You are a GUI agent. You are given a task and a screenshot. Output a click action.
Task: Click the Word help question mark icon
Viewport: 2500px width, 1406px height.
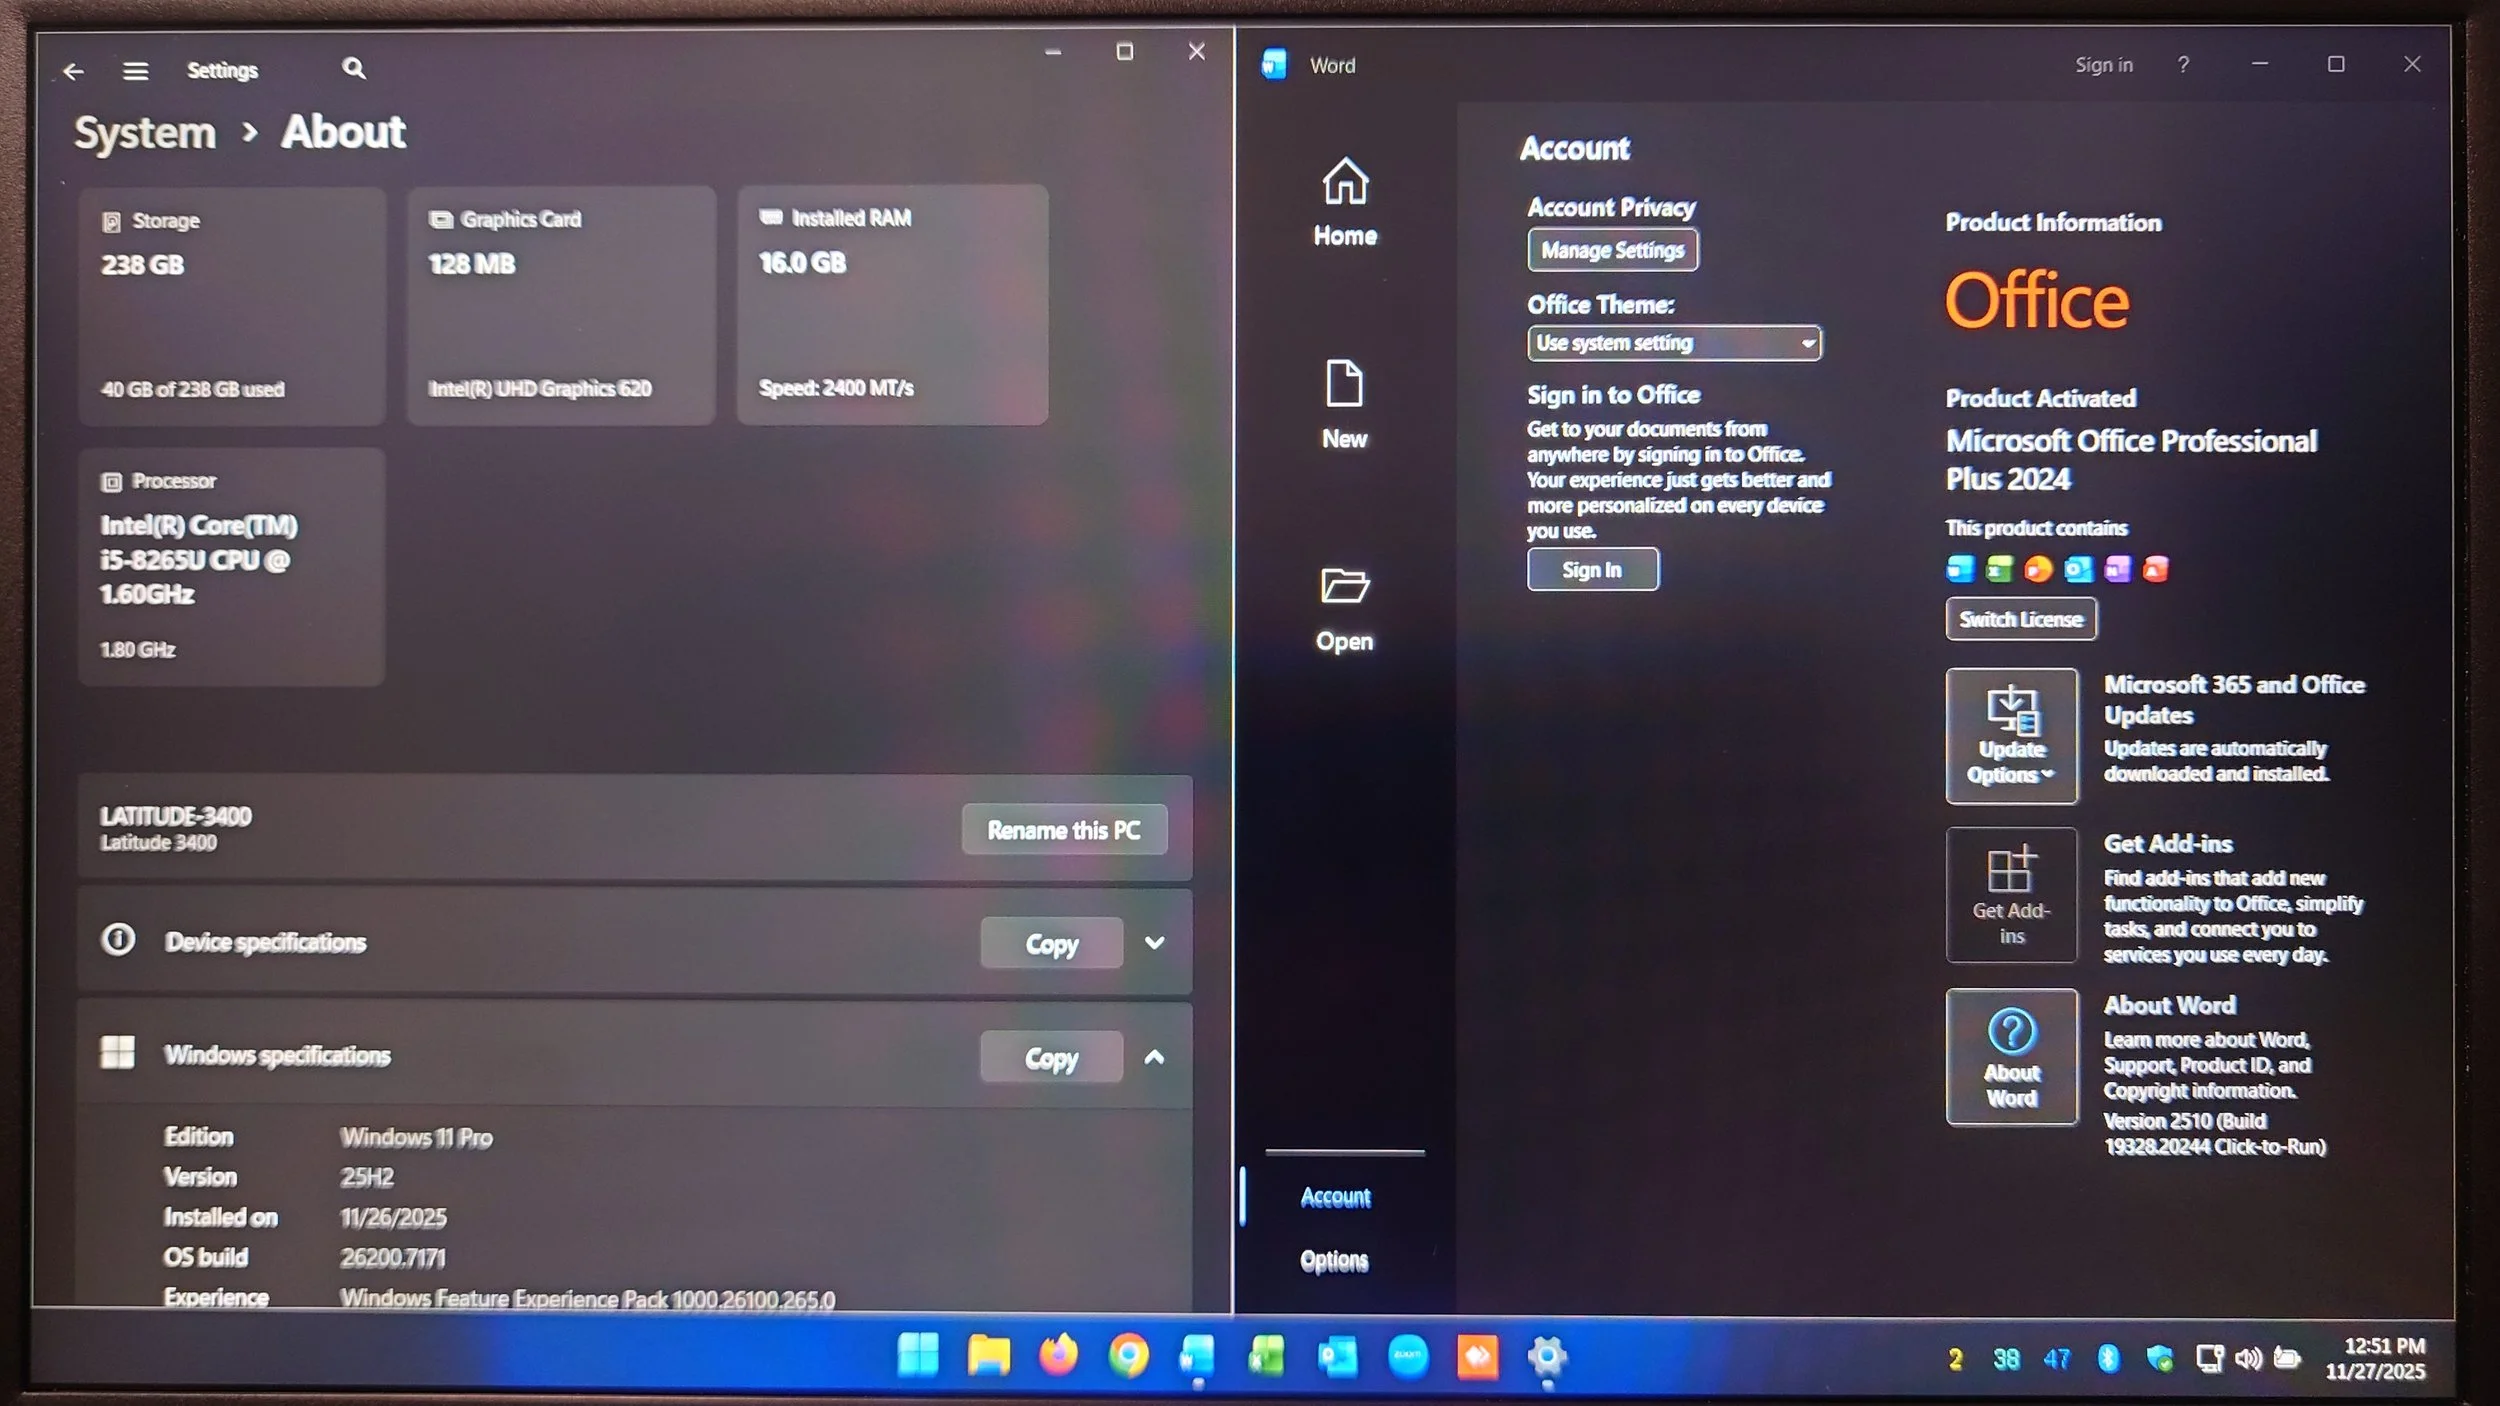point(2183,65)
